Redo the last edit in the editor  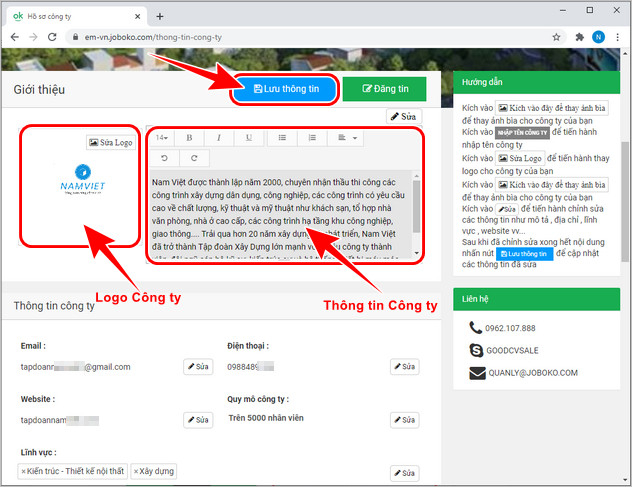[x=193, y=158]
